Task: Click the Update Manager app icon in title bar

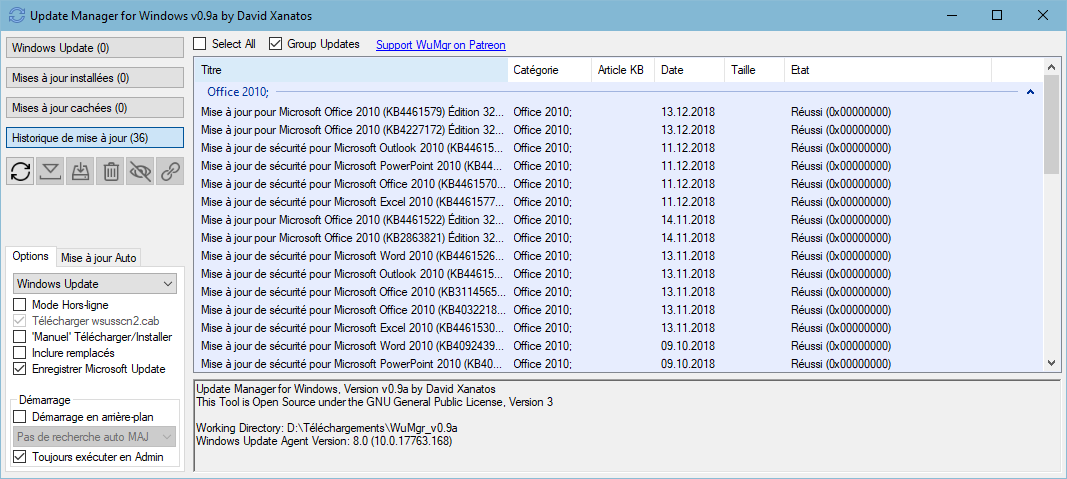Action: pyautogui.click(x=16, y=14)
